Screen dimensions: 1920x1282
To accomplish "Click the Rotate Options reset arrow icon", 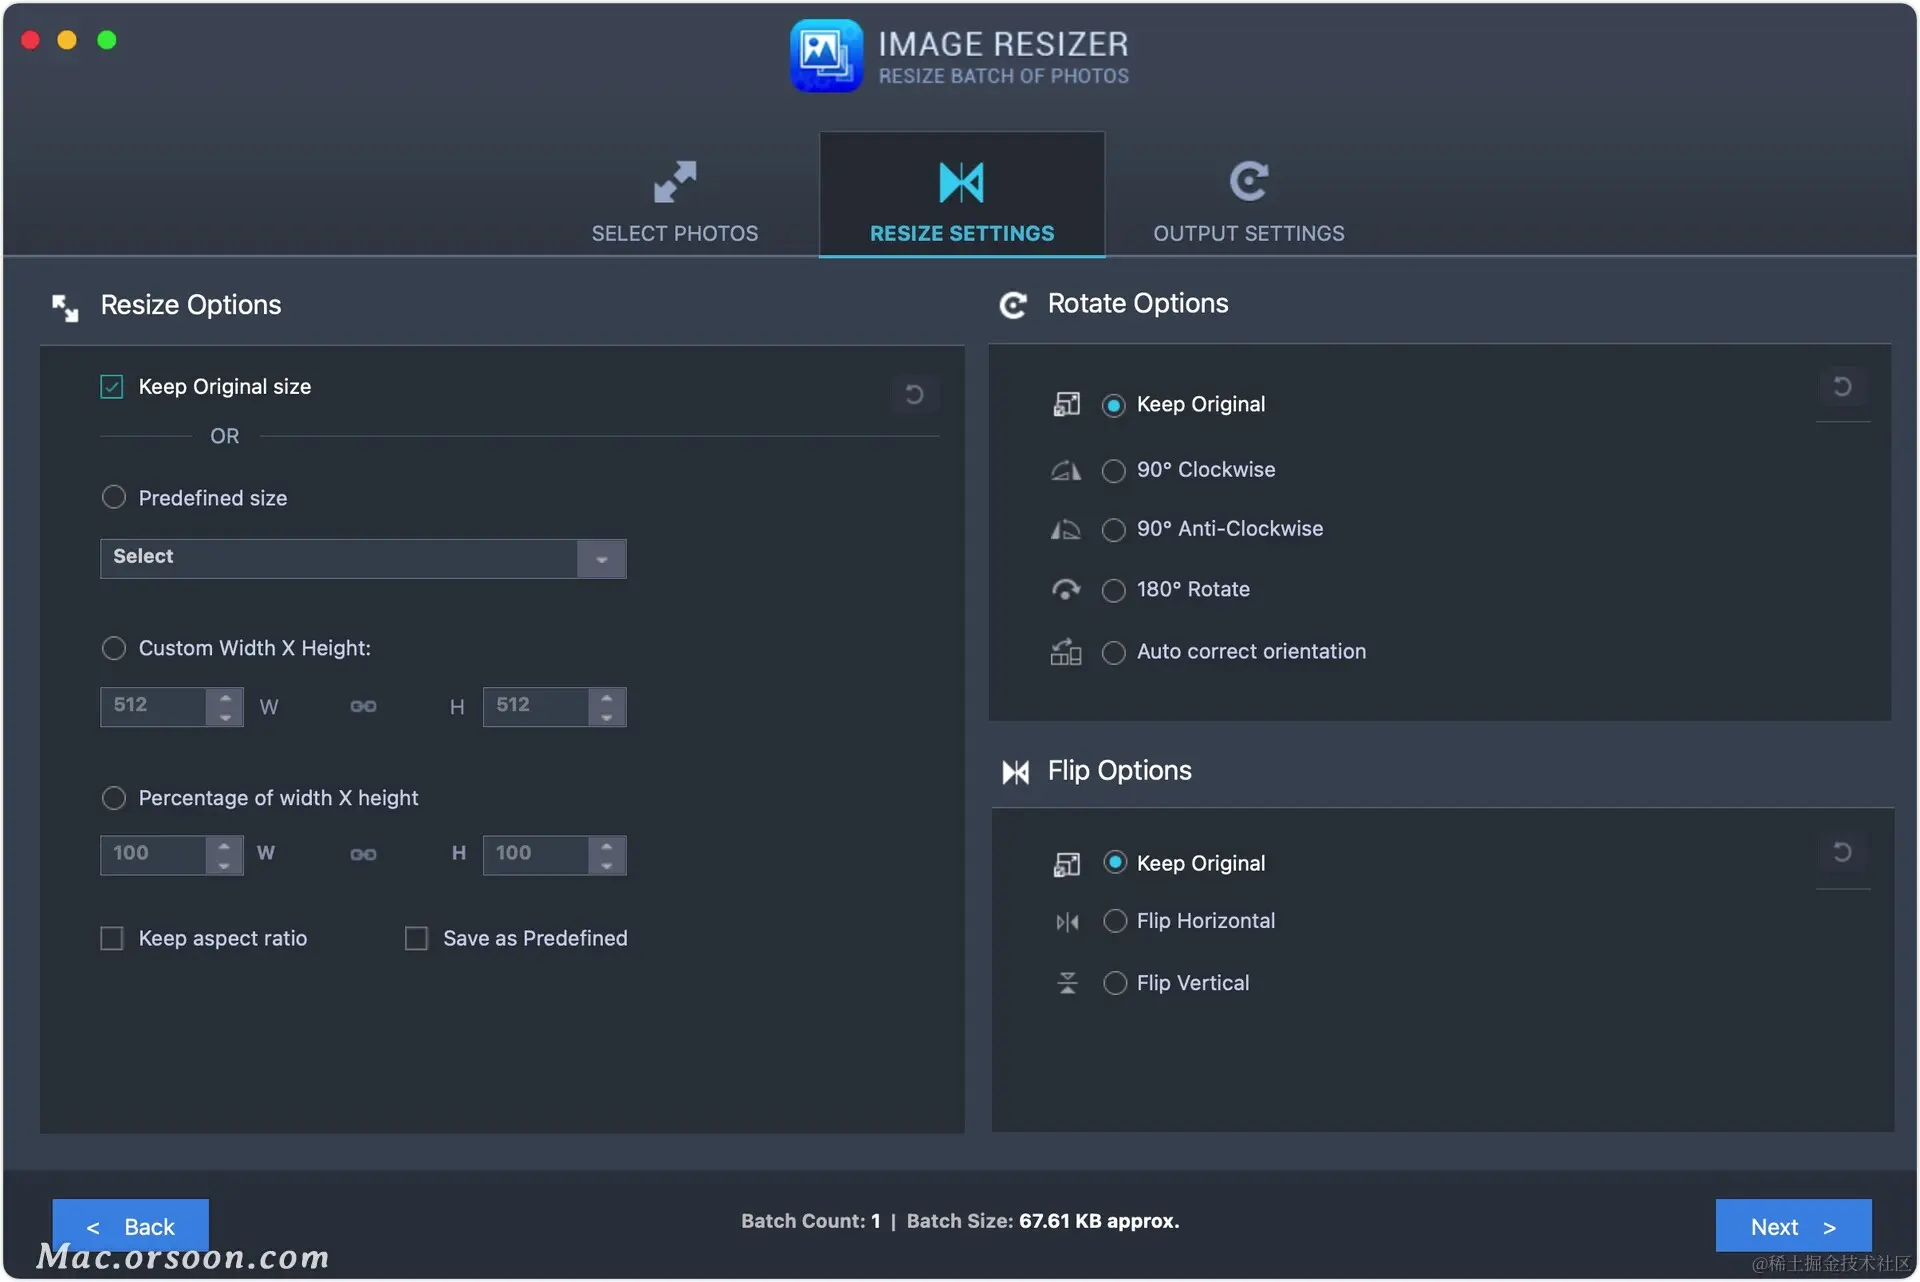I will [1842, 387].
